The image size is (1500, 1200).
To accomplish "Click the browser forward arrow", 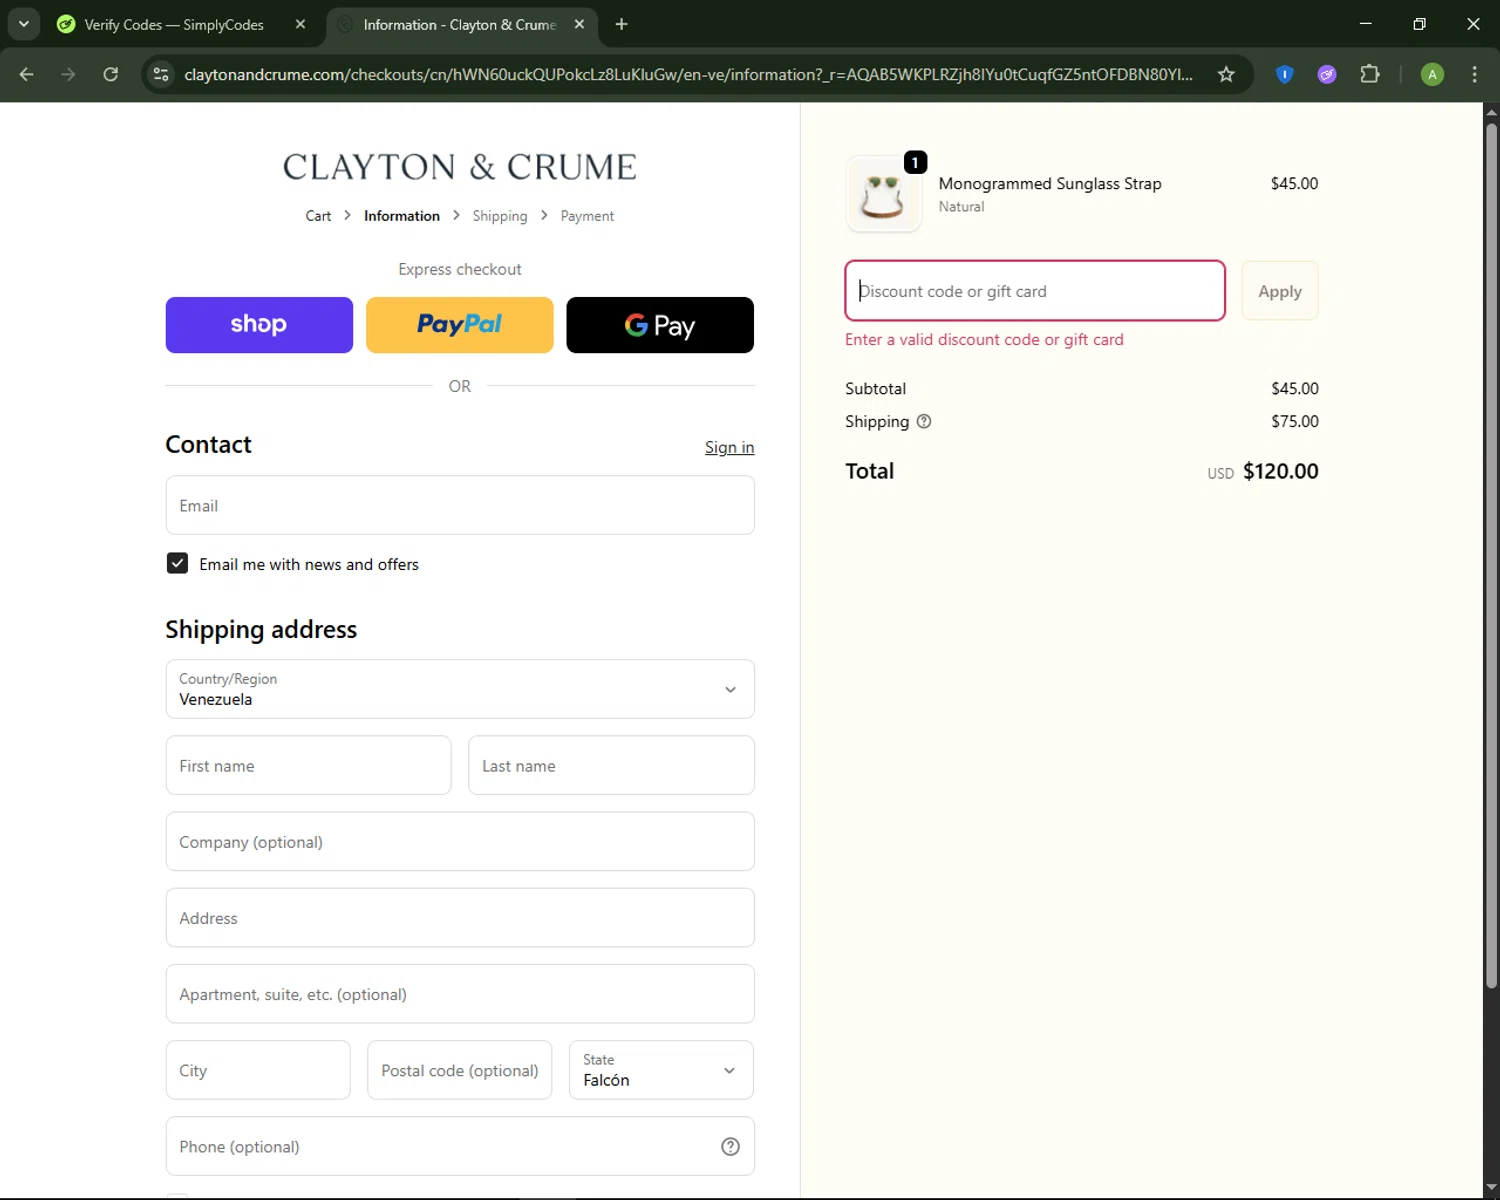I will 68,74.
